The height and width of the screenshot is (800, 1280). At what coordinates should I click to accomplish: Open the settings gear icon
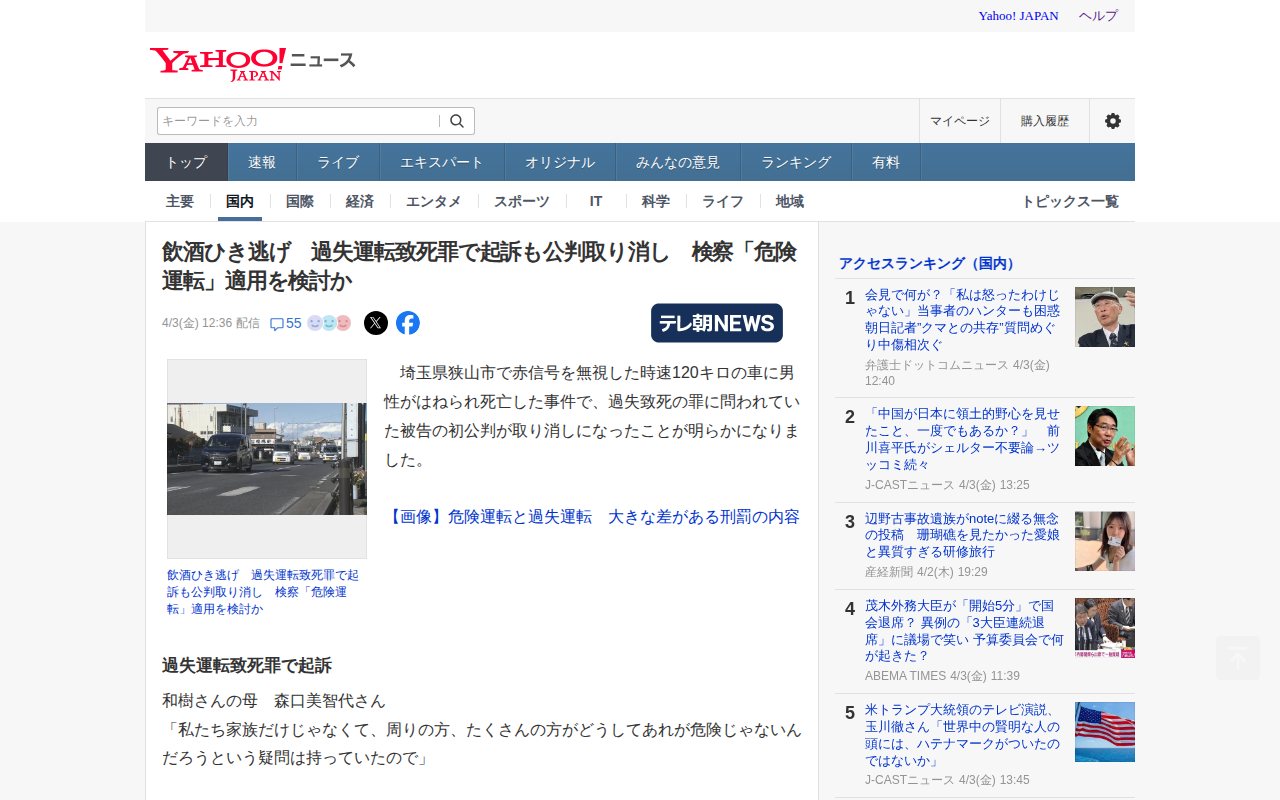click(x=1112, y=121)
